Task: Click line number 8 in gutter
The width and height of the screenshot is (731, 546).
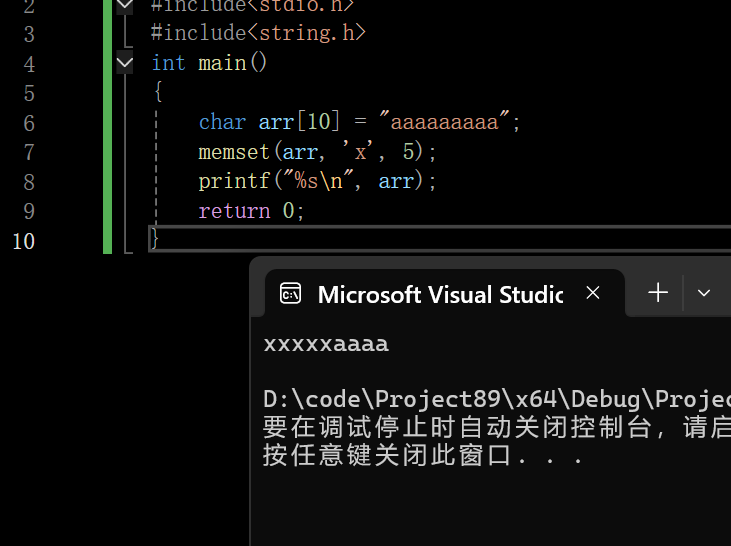Action: click(29, 182)
